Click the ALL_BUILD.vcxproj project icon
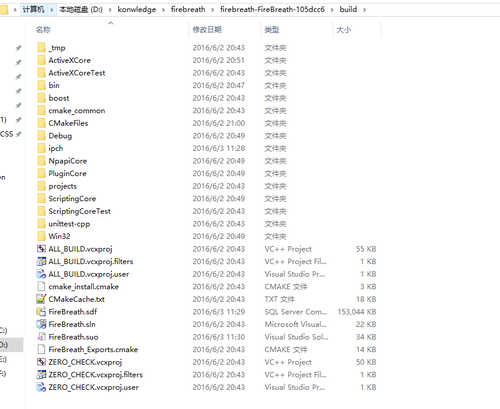Screen dimensions: 500x409 point(41,249)
